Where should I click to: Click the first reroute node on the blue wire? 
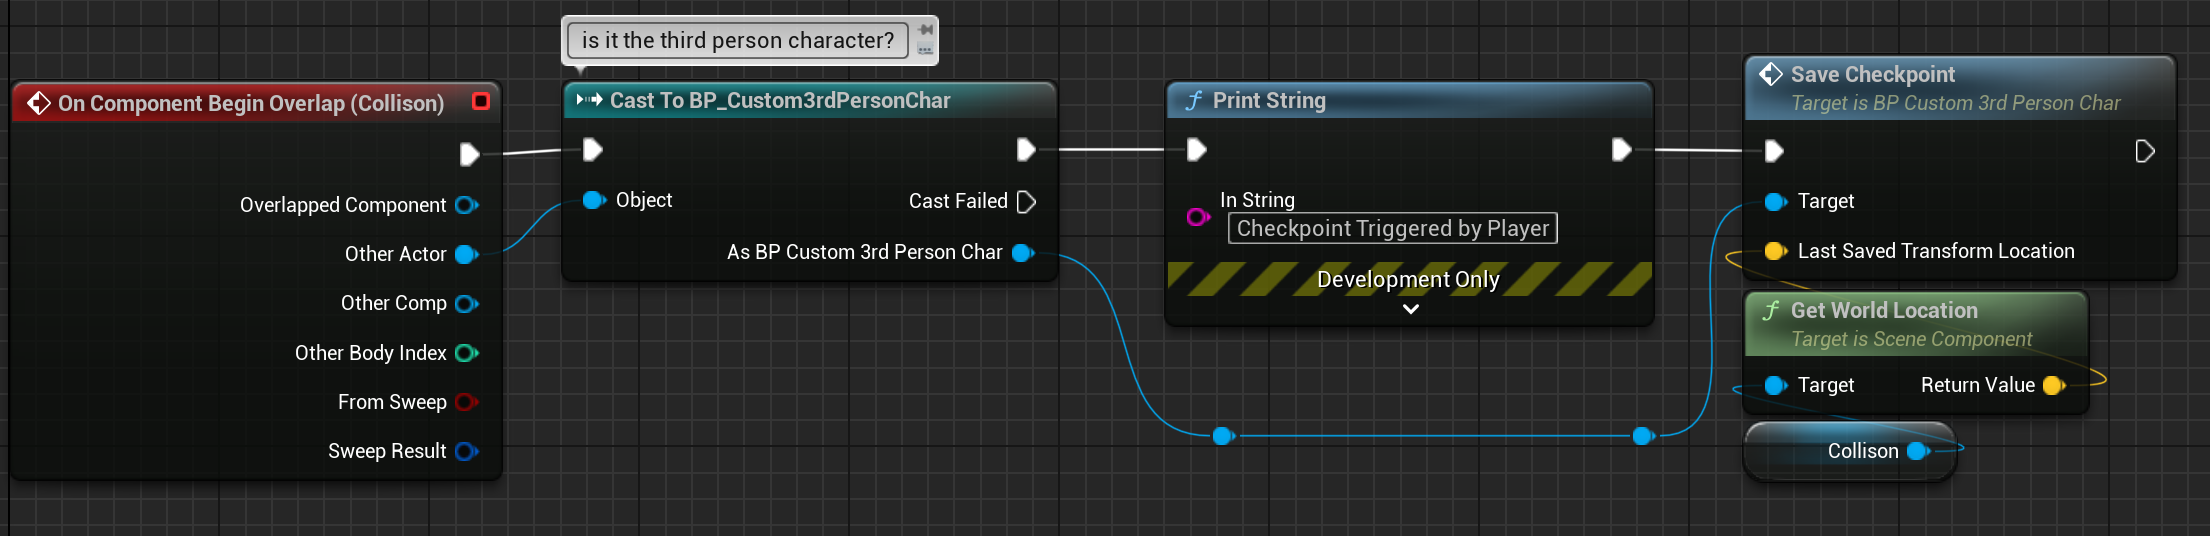point(1222,436)
